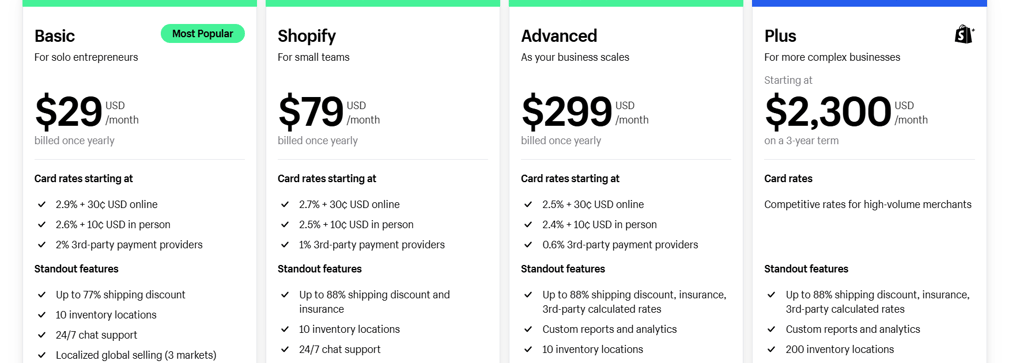Screen dimensions: 1024x363
Task: Click the $29 USD/month price
Action: point(87,112)
